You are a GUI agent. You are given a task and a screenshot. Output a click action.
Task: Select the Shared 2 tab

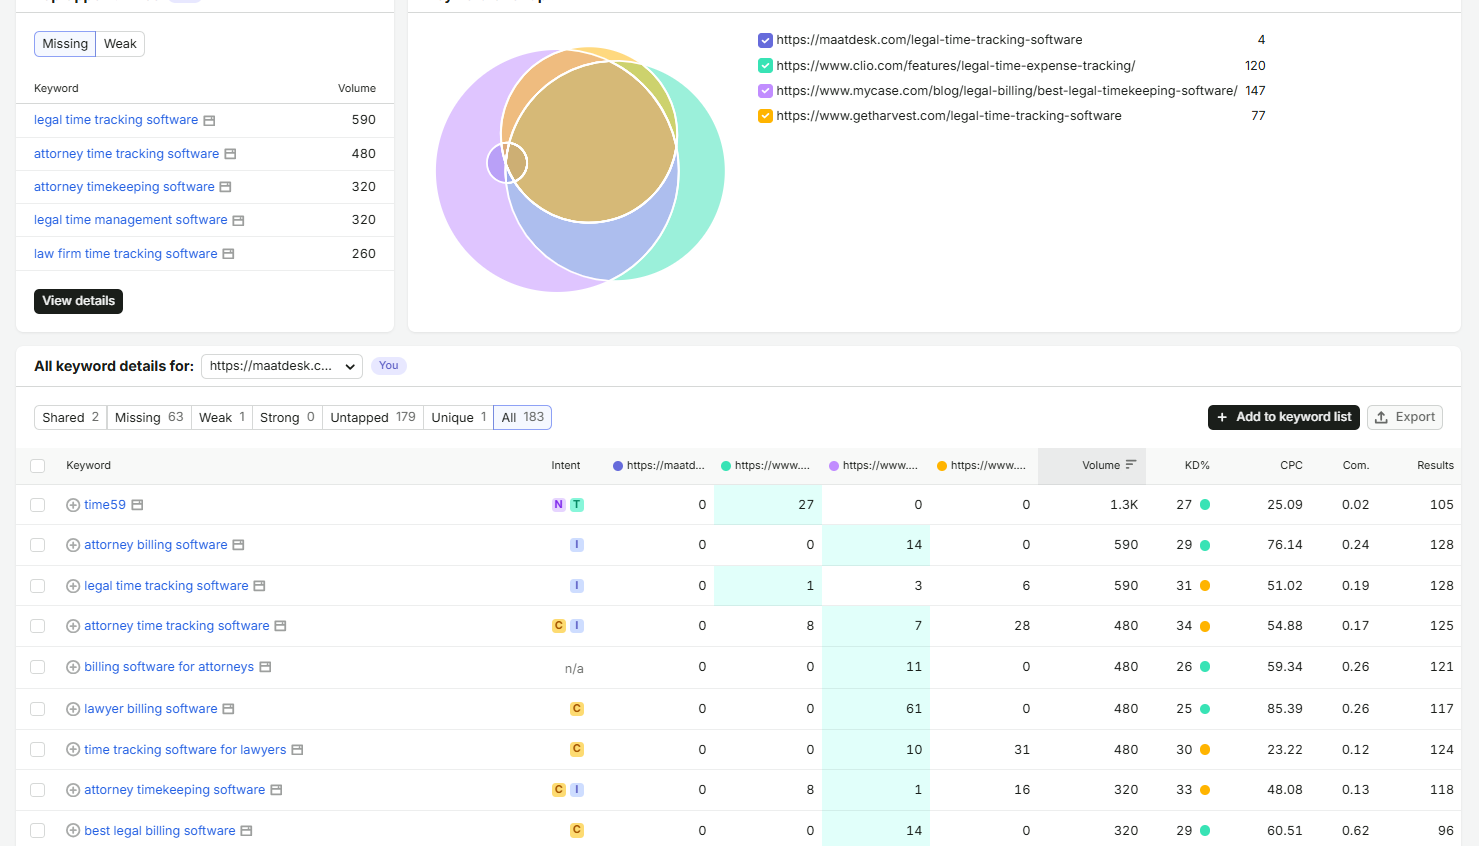pos(70,417)
